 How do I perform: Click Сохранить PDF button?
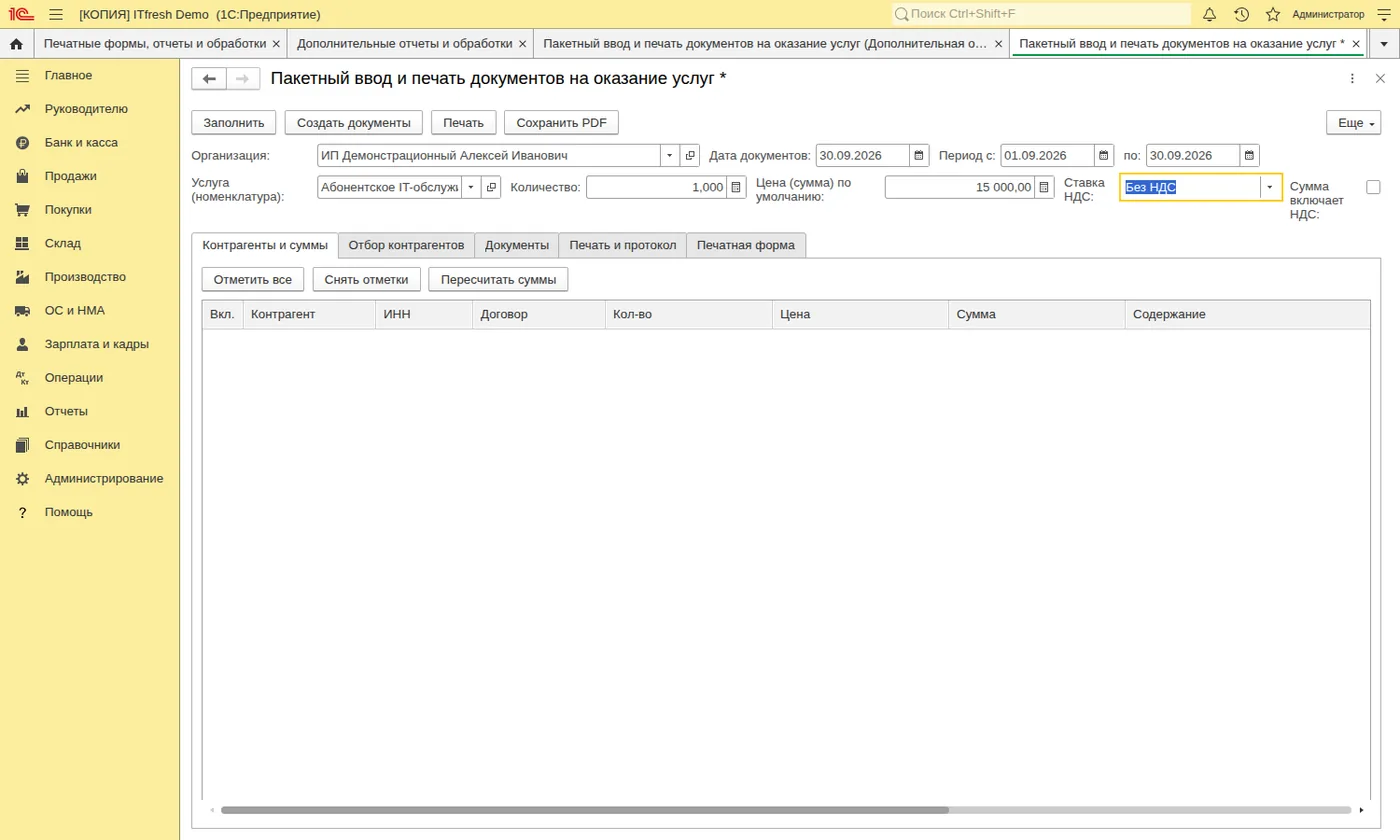[x=562, y=123]
